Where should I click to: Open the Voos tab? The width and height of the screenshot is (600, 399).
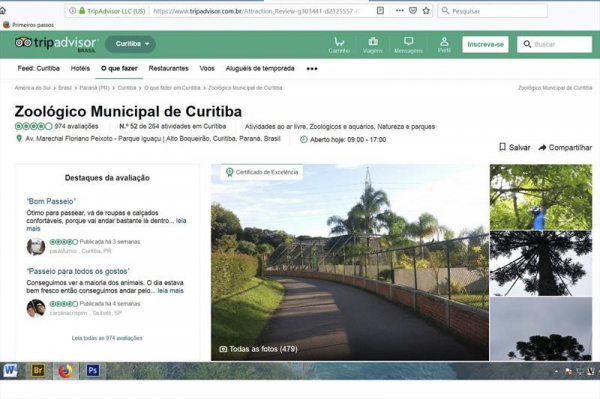(207, 68)
